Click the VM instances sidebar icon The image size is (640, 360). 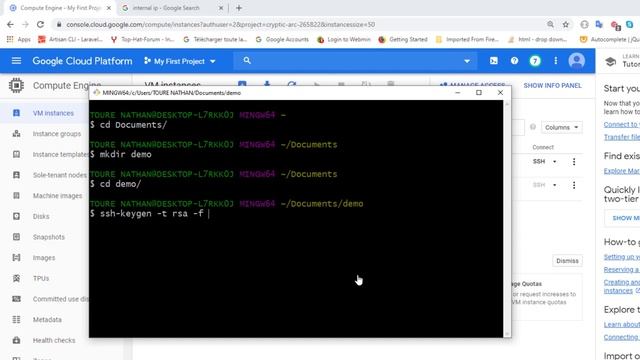16,113
